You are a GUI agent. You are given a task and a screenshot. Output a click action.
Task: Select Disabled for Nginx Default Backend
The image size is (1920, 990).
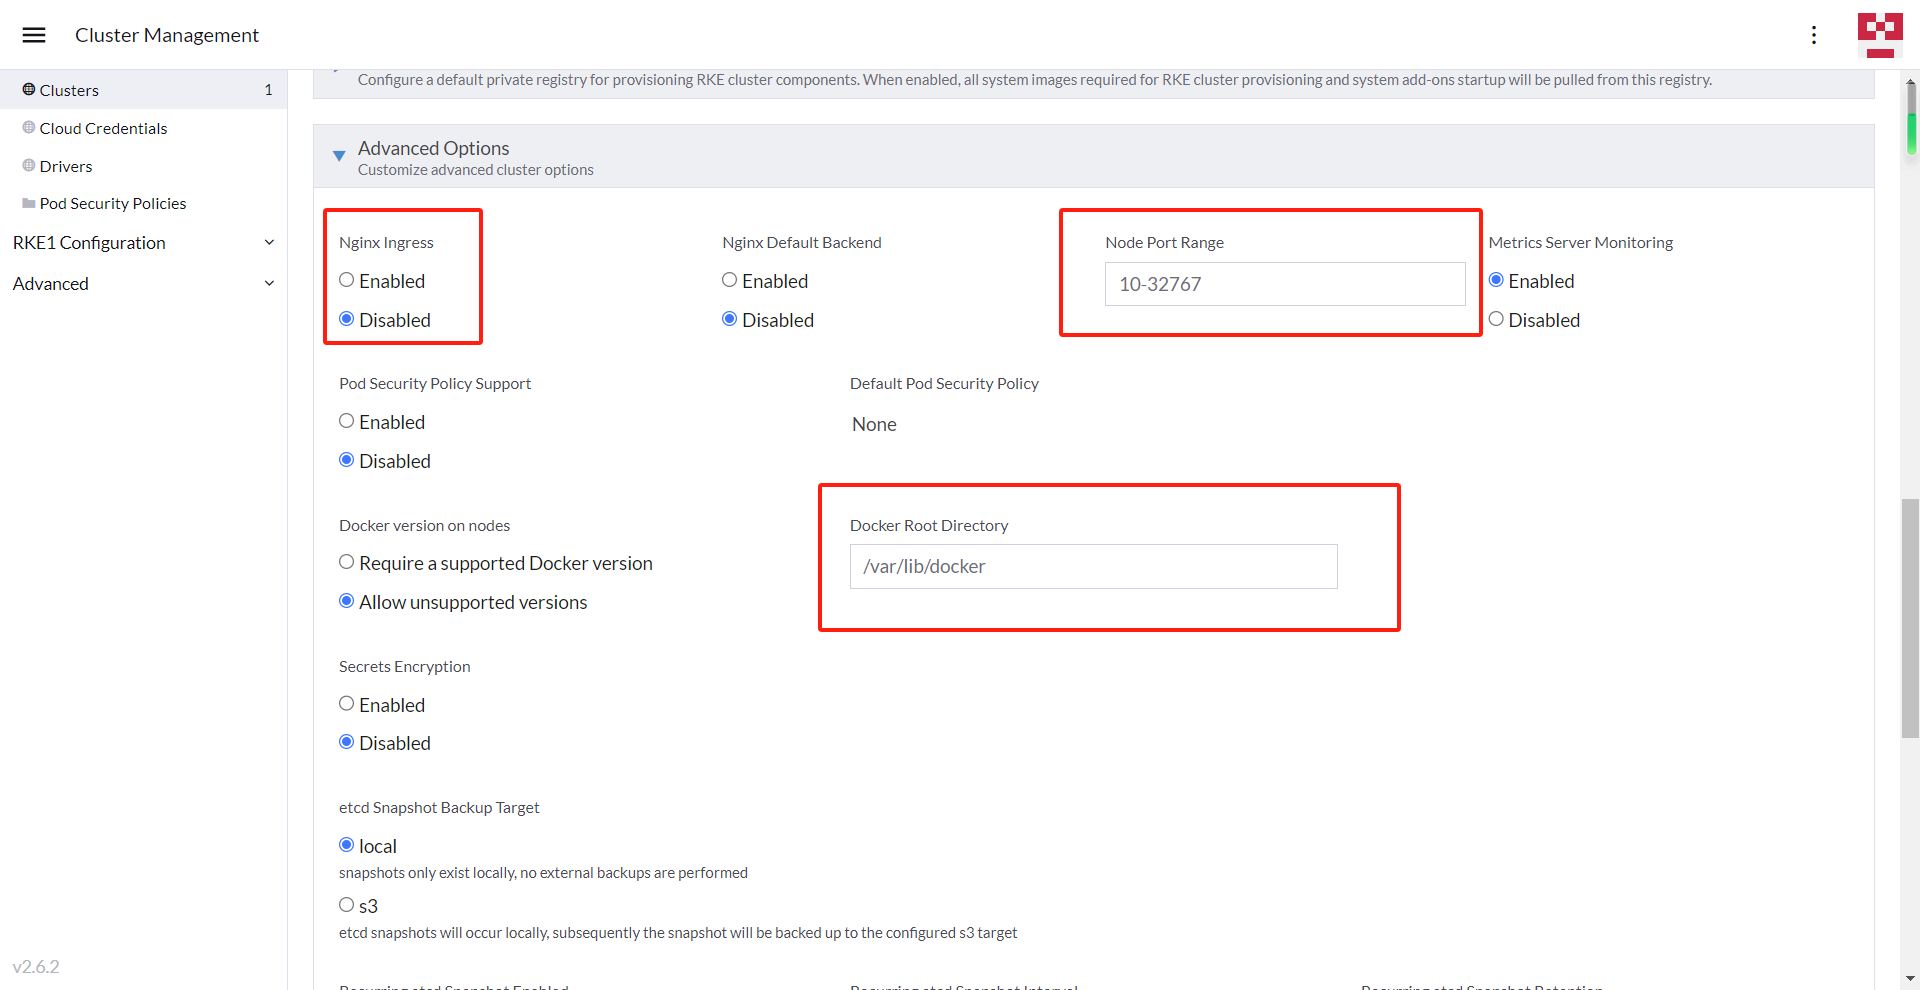(x=730, y=319)
